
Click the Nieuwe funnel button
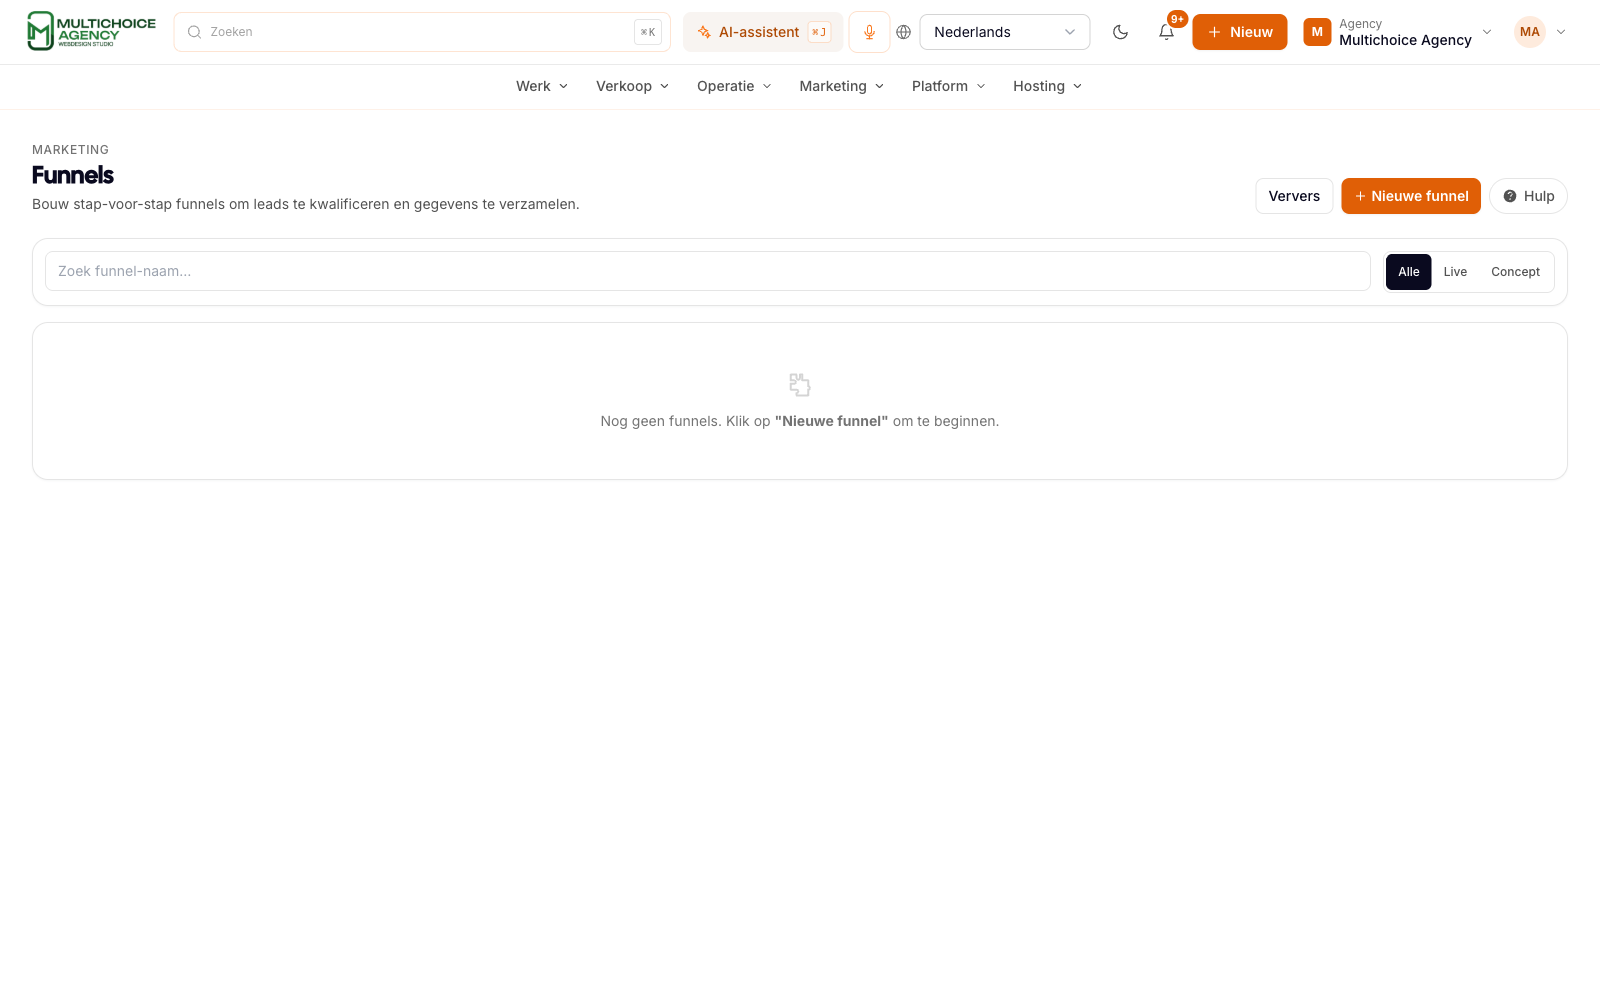click(x=1411, y=196)
